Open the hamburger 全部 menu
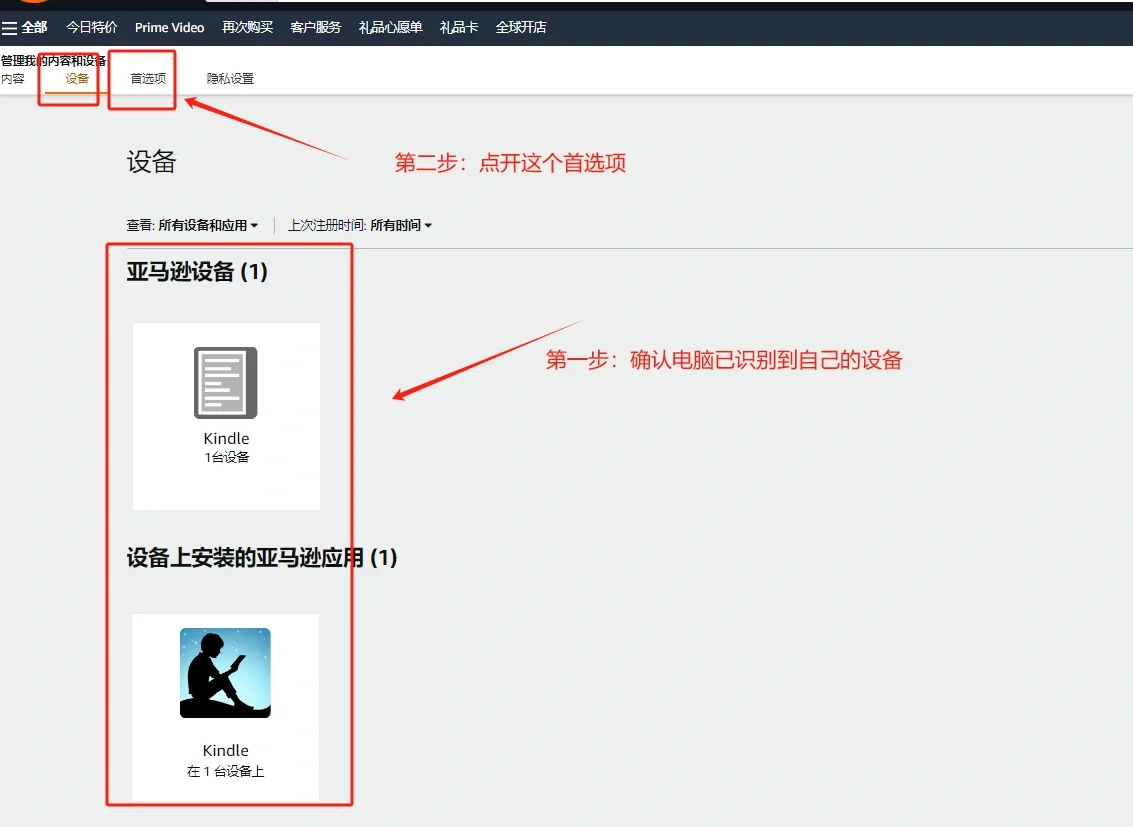The height and width of the screenshot is (827, 1133). tap(24, 27)
